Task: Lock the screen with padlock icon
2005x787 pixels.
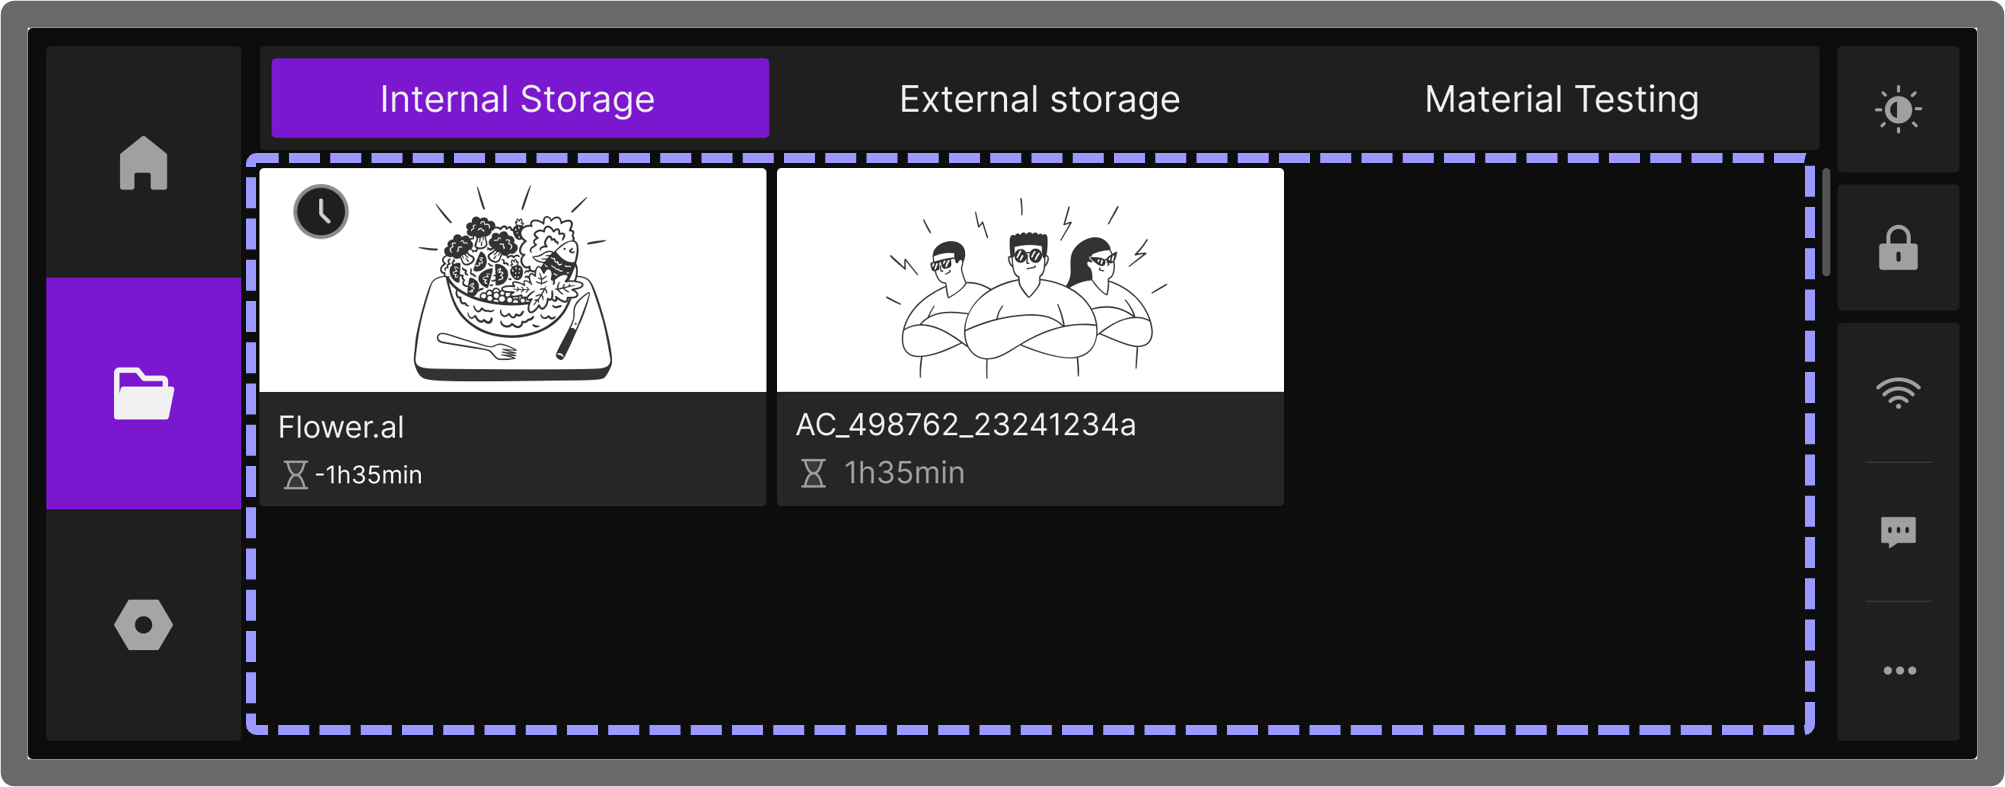Action: (x=1897, y=248)
